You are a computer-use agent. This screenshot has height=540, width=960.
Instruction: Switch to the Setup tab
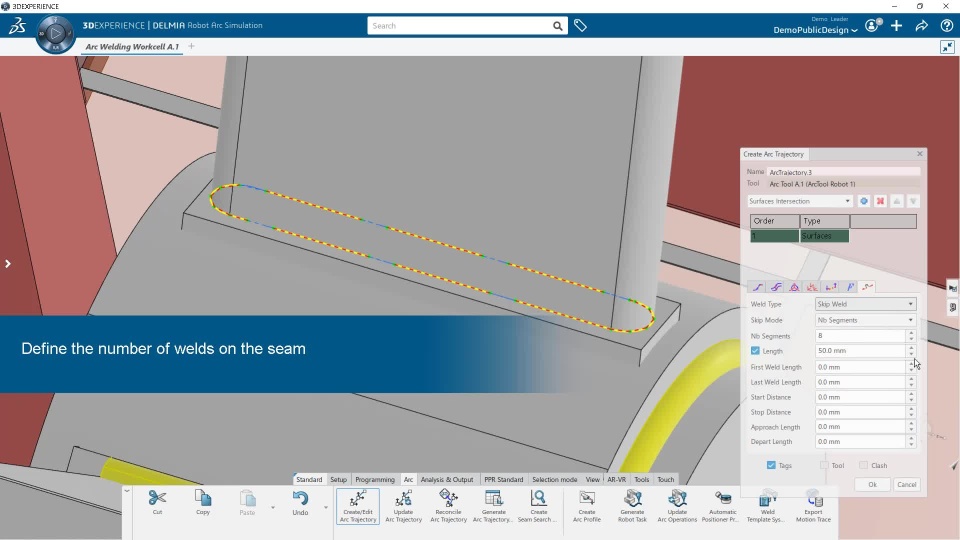click(x=339, y=479)
